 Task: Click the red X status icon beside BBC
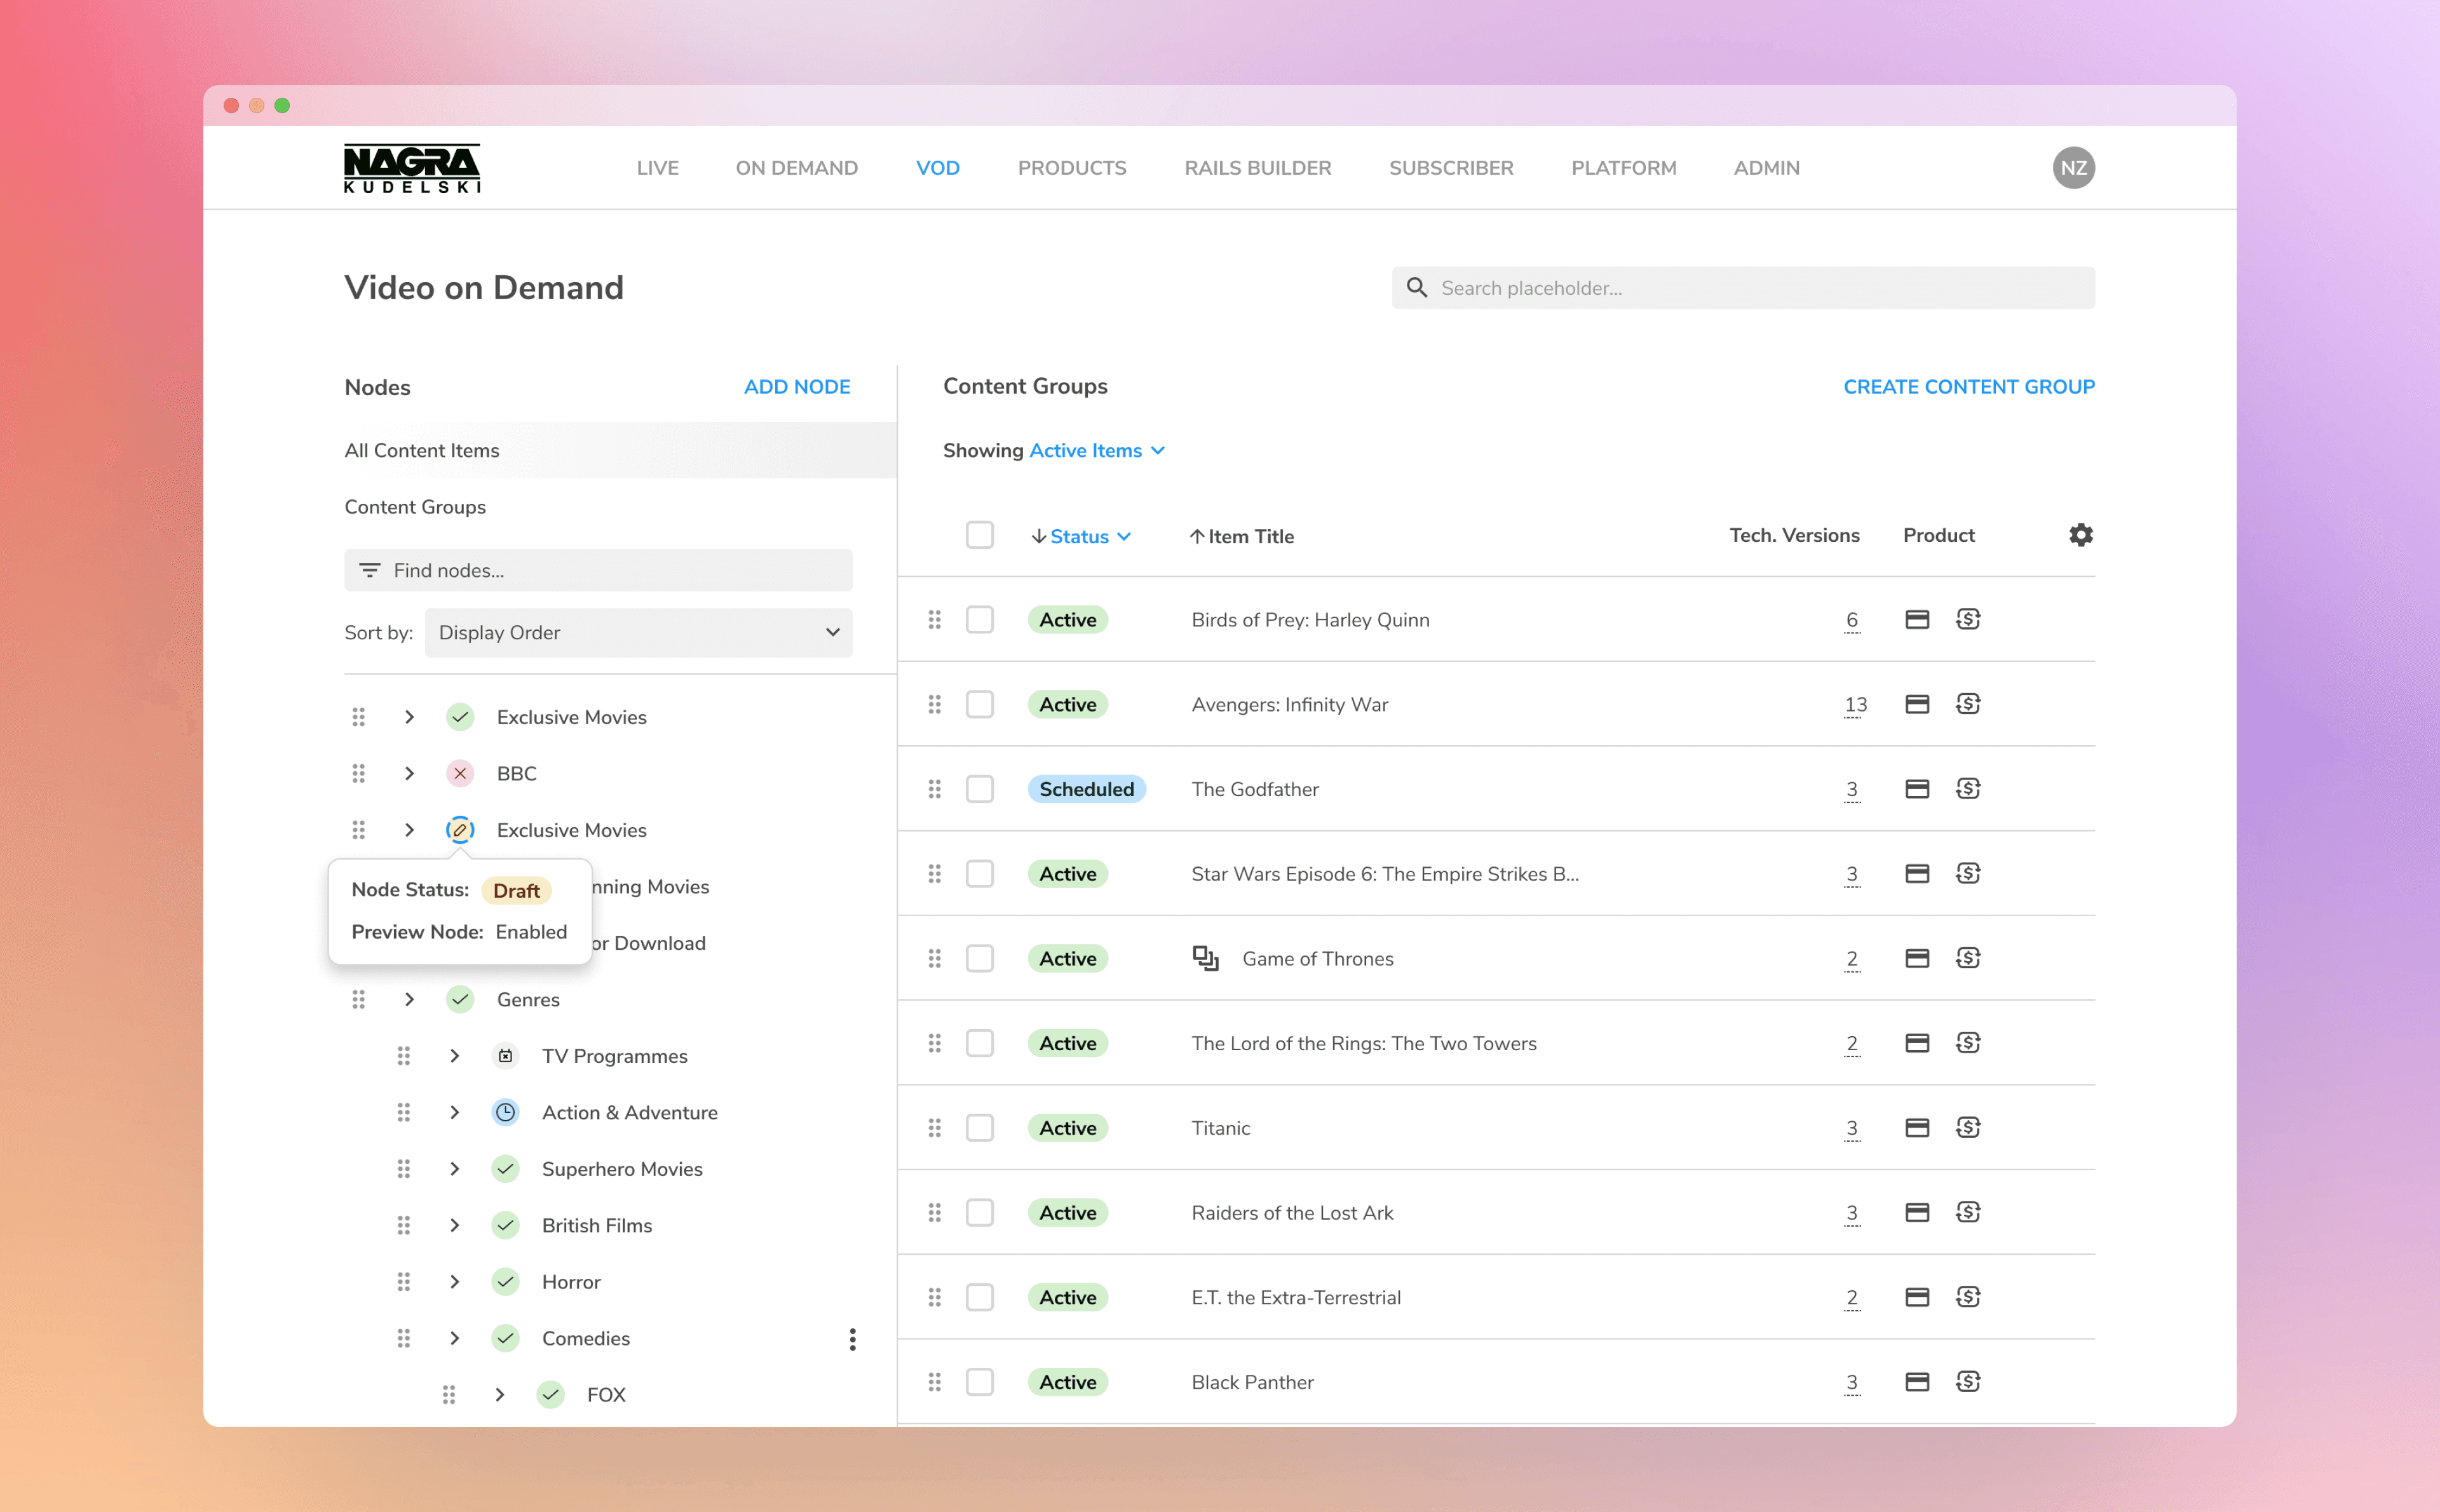click(x=460, y=773)
